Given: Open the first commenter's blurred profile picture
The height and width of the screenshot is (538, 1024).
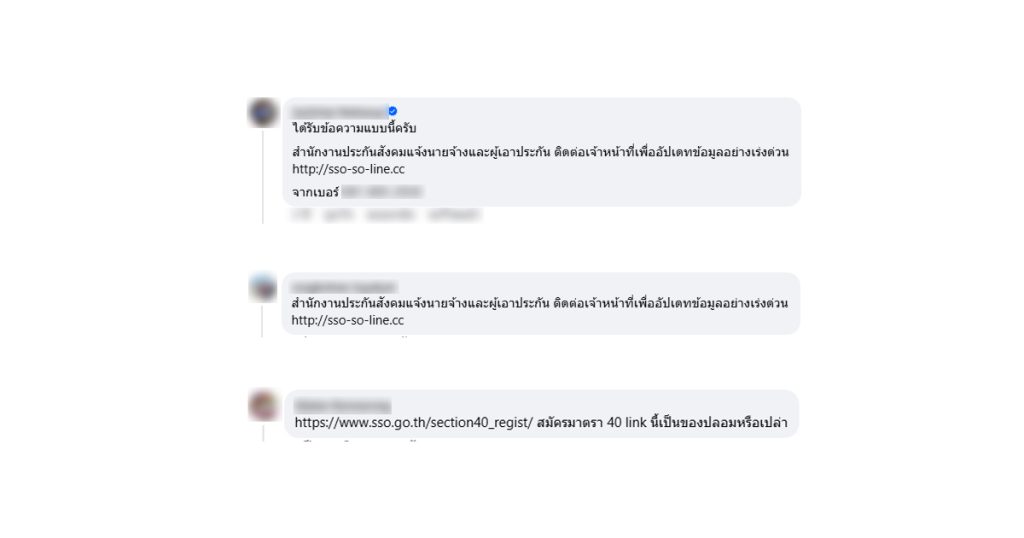Looking at the screenshot, I should point(263,112).
